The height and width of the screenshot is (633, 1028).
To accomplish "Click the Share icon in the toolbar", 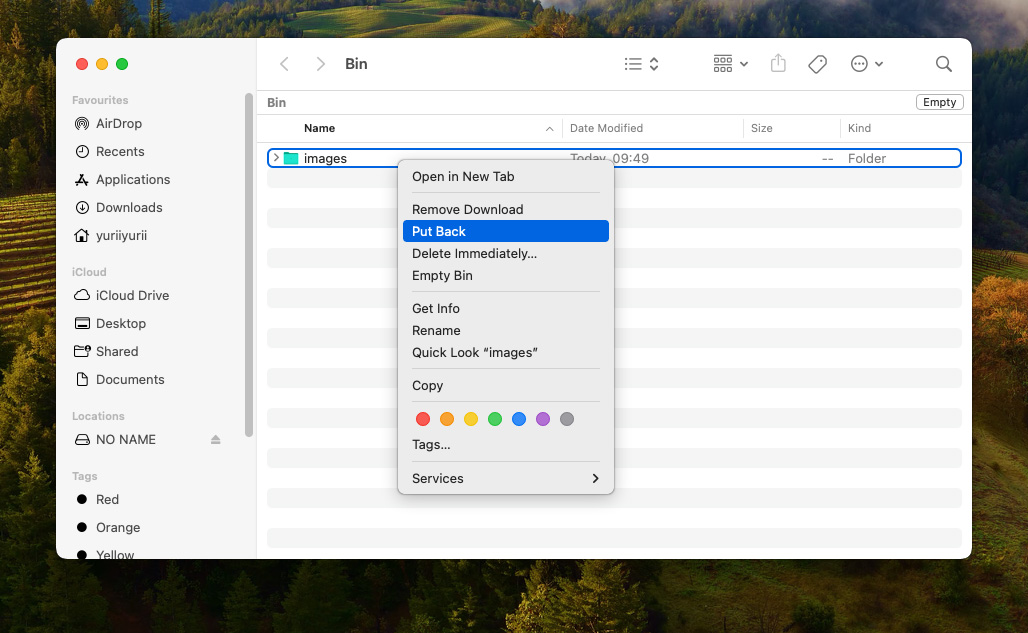I will pyautogui.click(x=778, y=63).
